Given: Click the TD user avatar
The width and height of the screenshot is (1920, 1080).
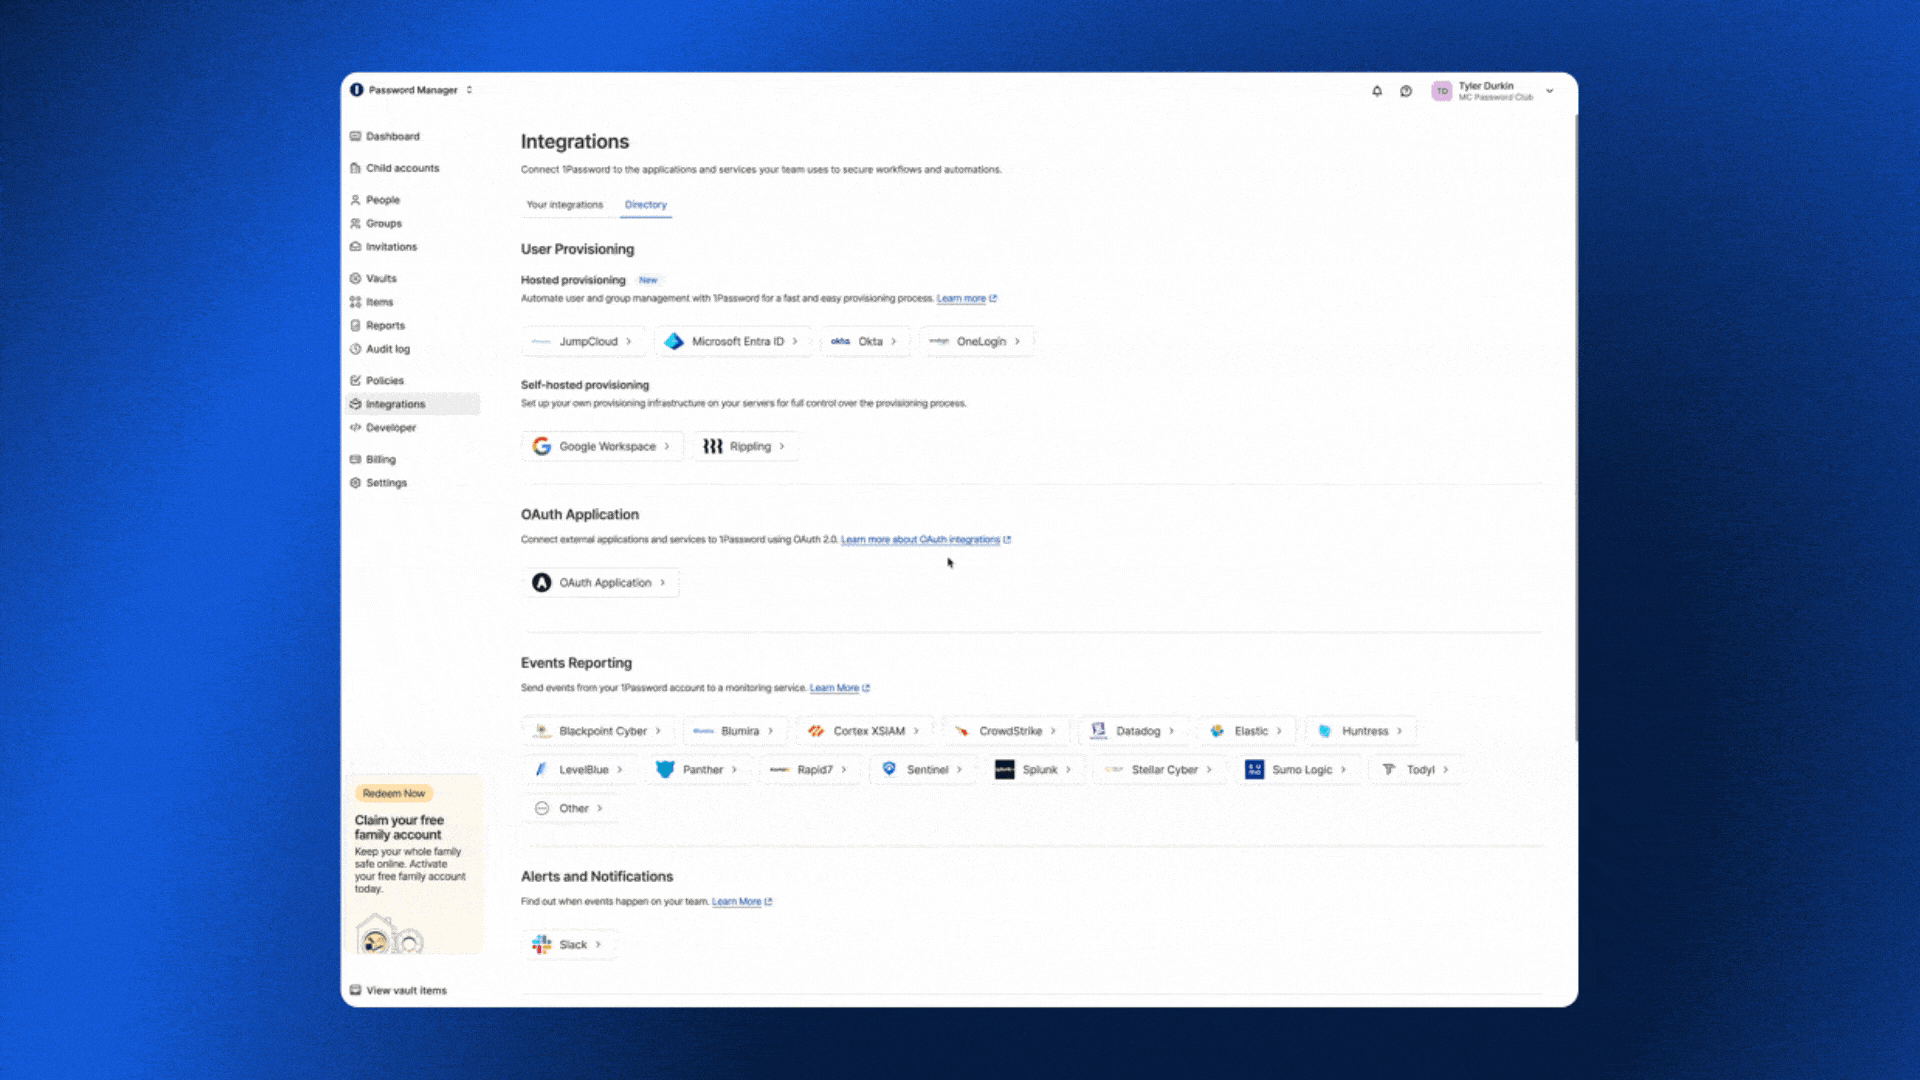Looking at the screenshot, I should (x=1442, y=91).
